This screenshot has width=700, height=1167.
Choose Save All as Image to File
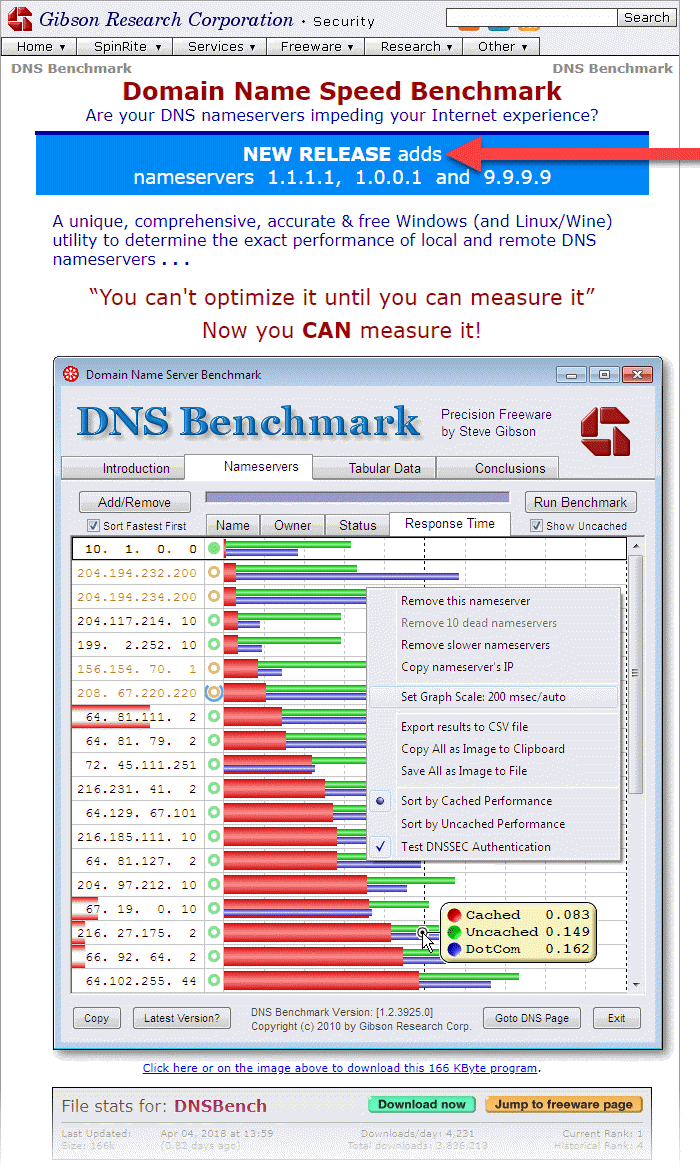click(x=463, y=771)
